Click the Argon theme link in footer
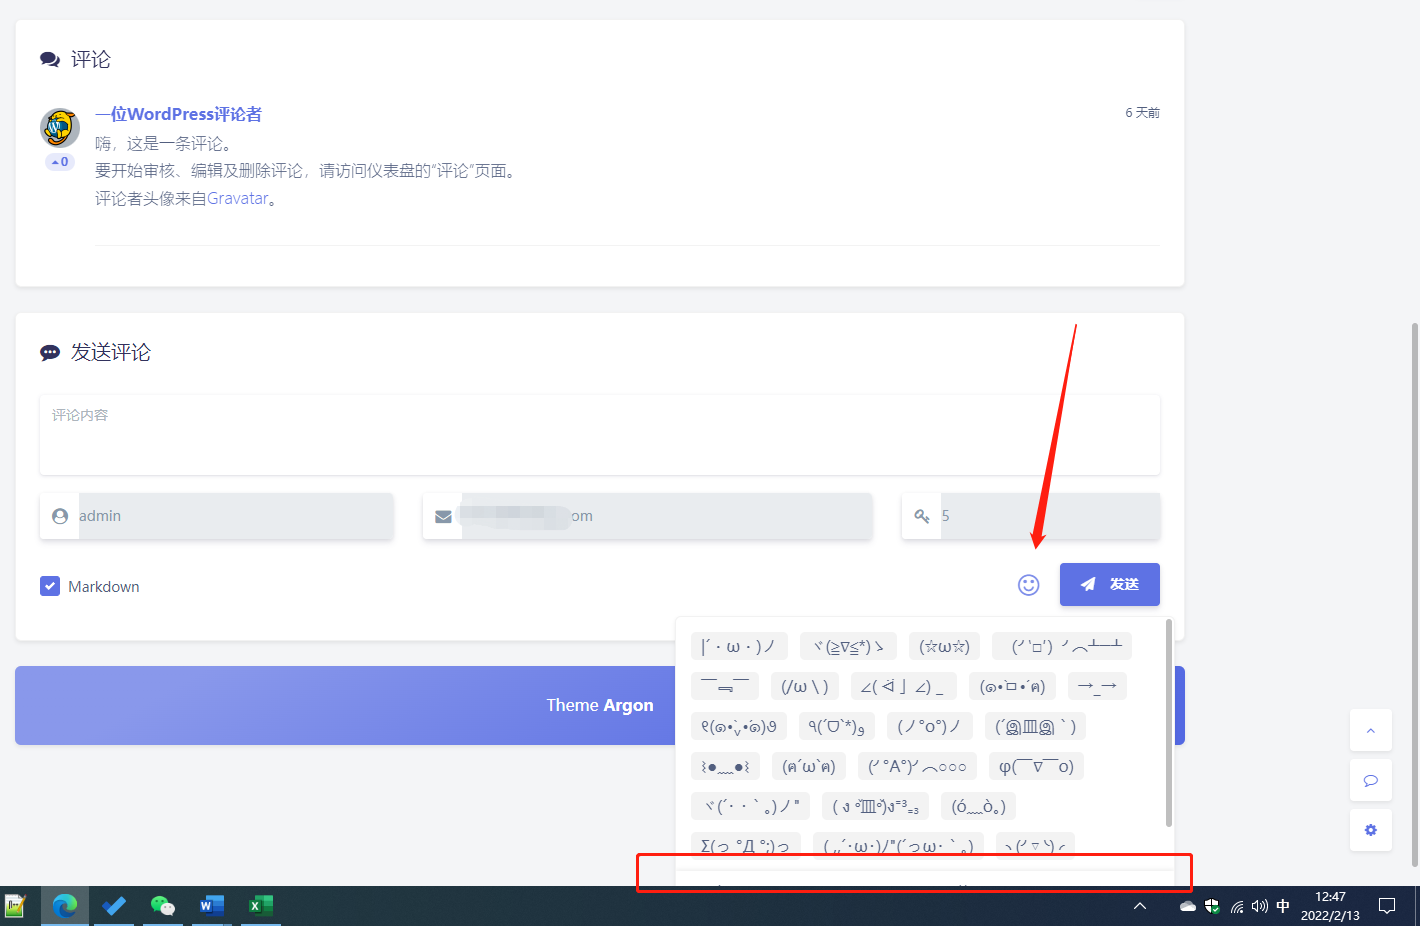Screen dimensions: 1420x926 click(628, 705)
